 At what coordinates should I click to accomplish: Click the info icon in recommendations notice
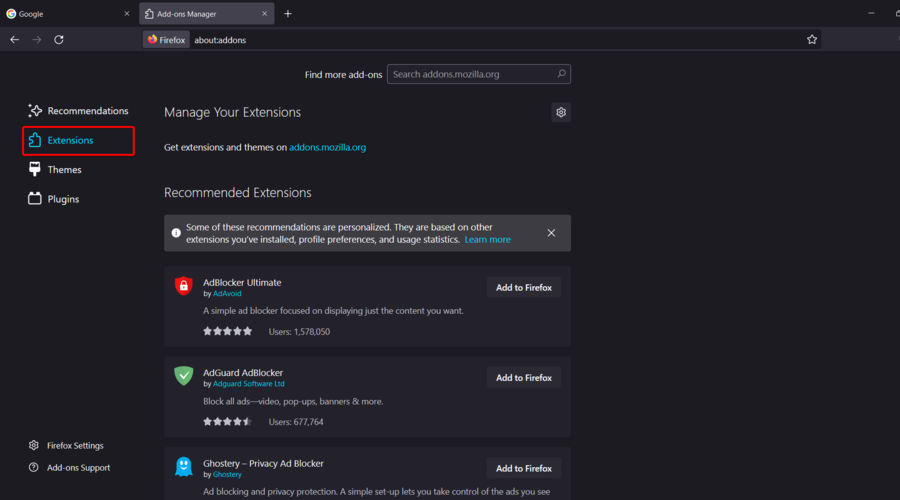click(x=176, y=233)
